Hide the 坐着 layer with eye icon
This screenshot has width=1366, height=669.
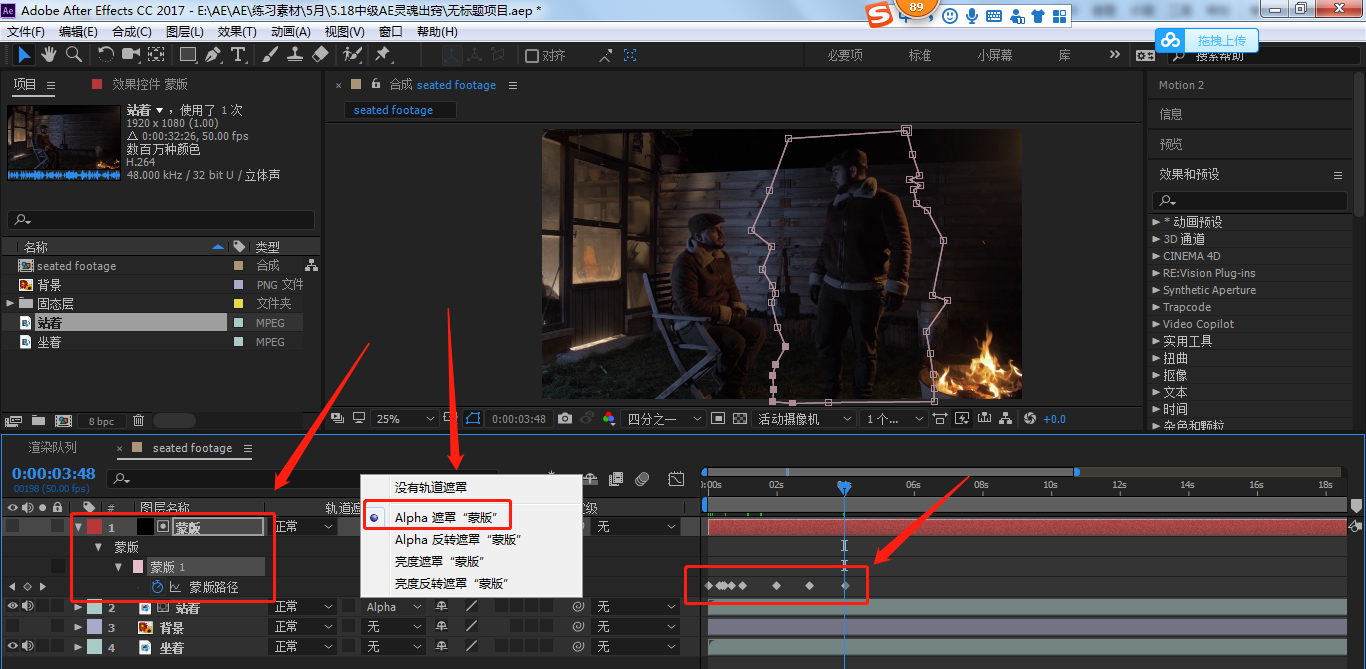pos(13,647)
